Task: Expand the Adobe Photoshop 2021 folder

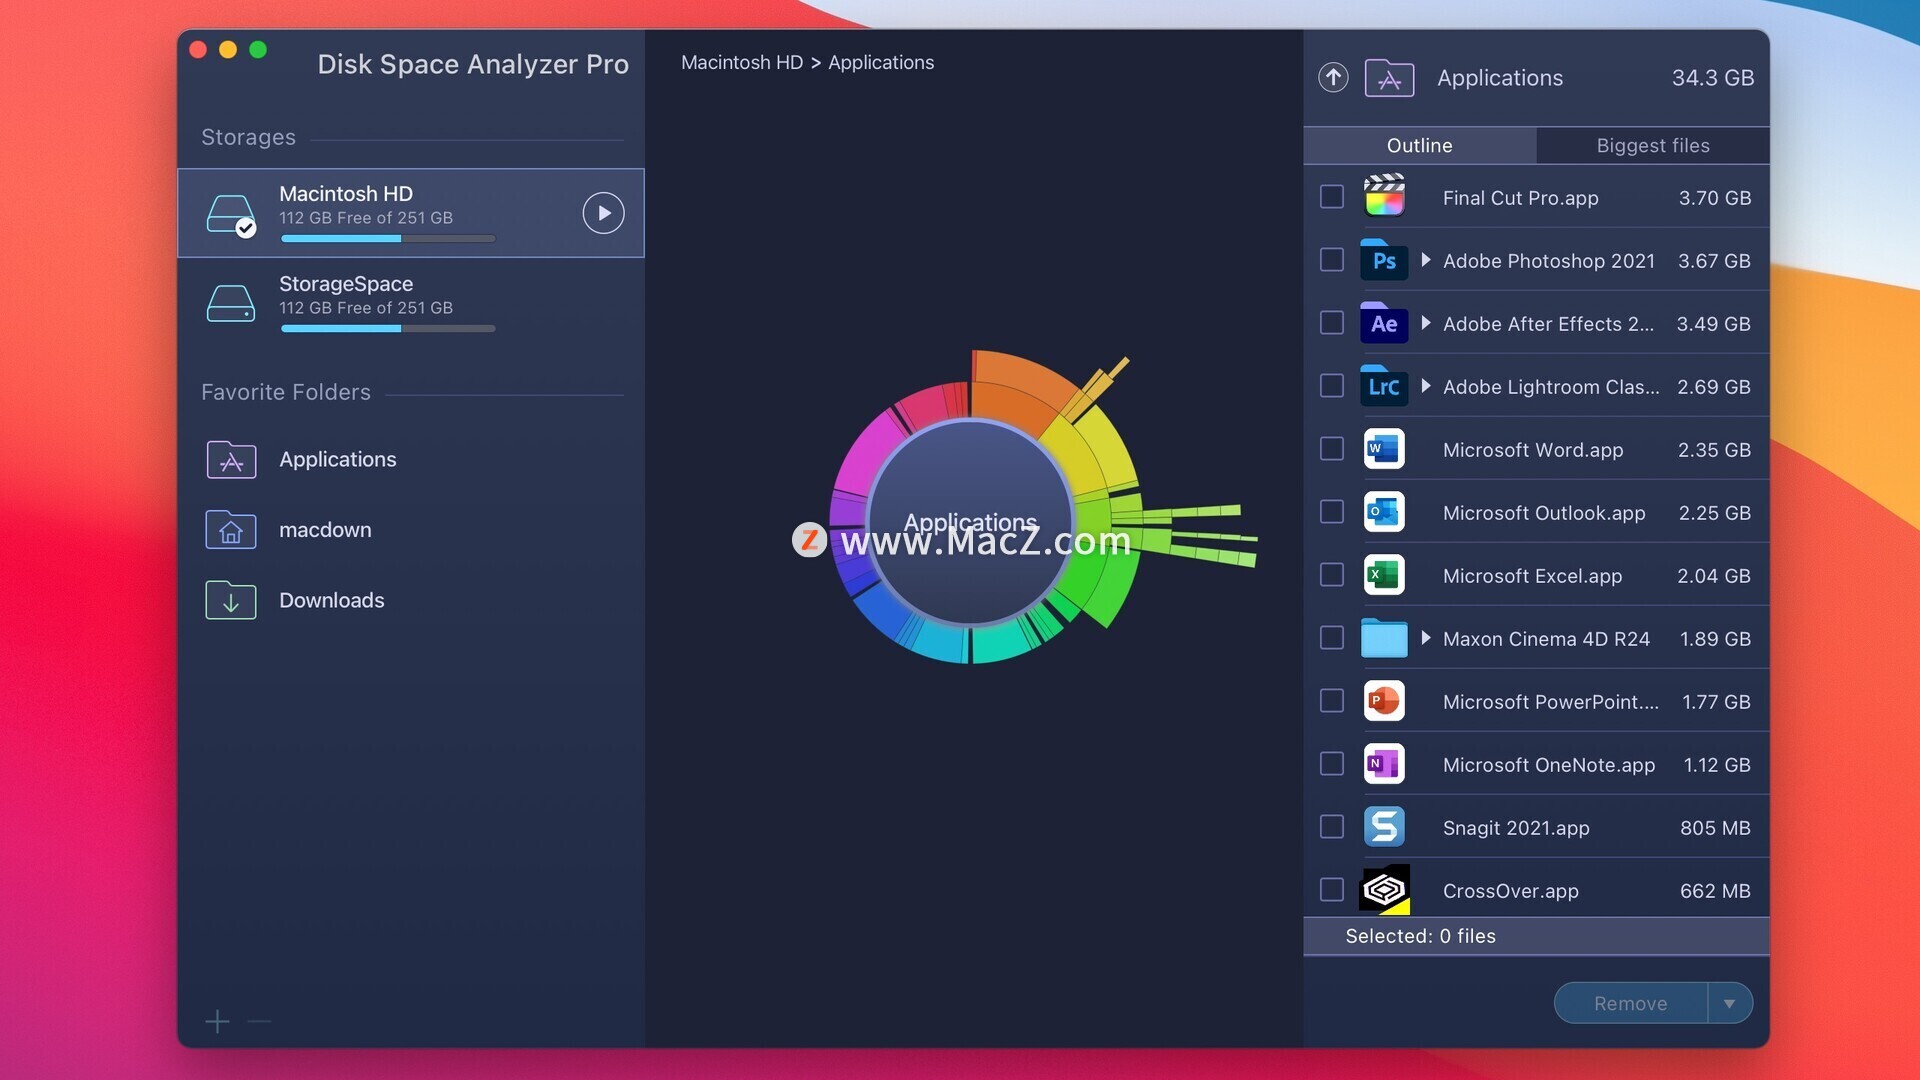Action: click(x=1426, y=260)
